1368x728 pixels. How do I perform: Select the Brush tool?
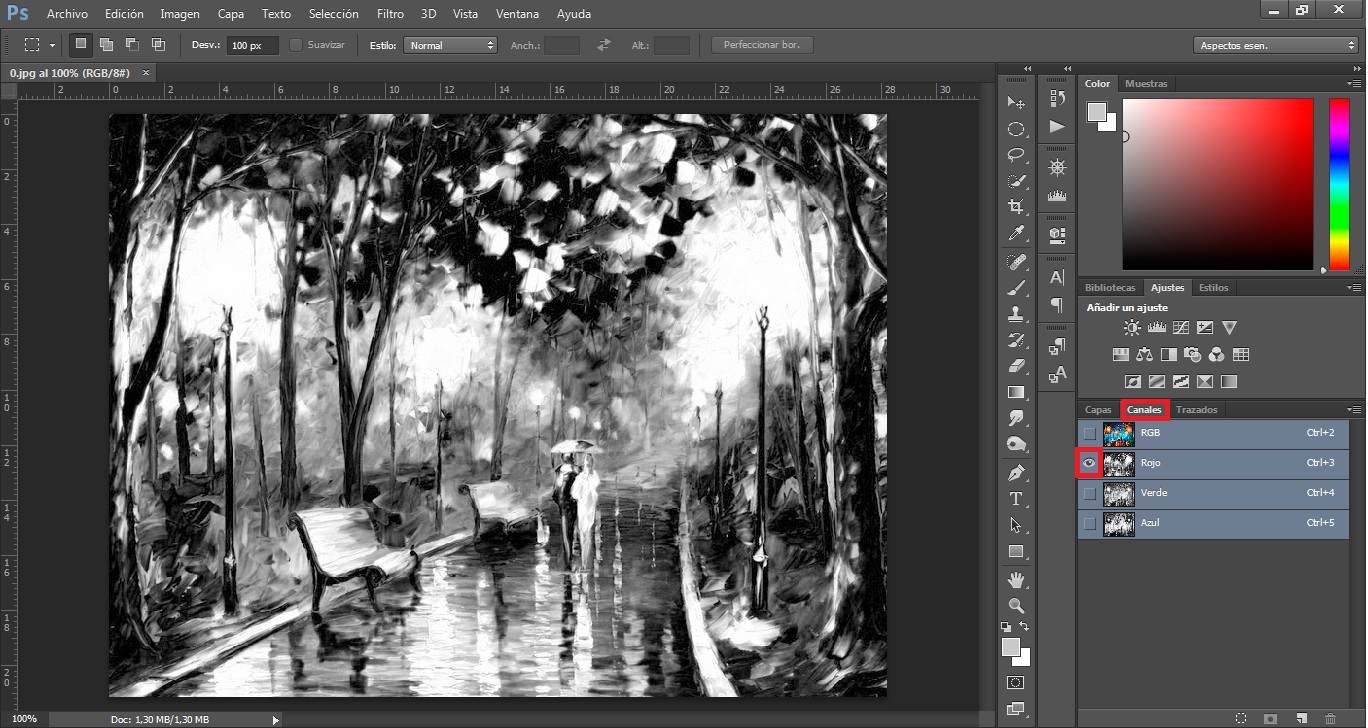1016,289
